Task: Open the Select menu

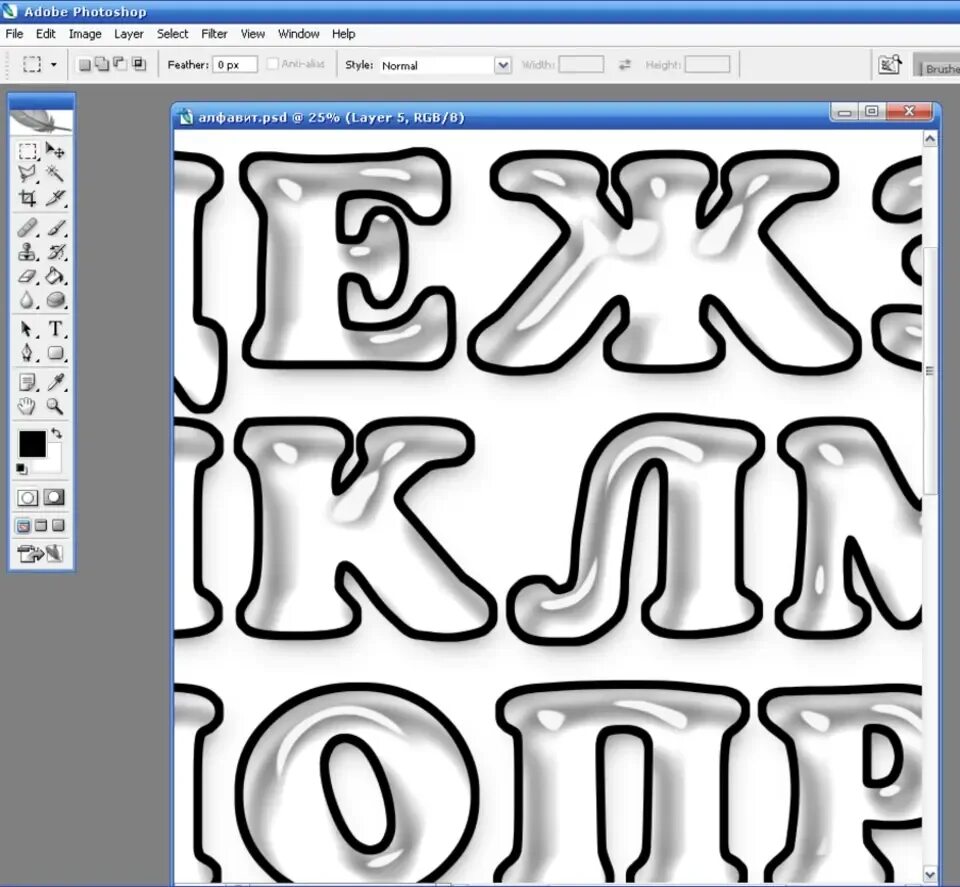Action: (172, 34)
